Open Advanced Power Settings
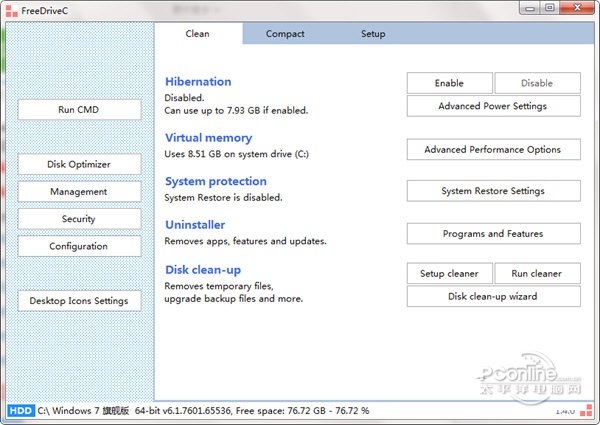The image size is (600, 425). coord(493,106)
